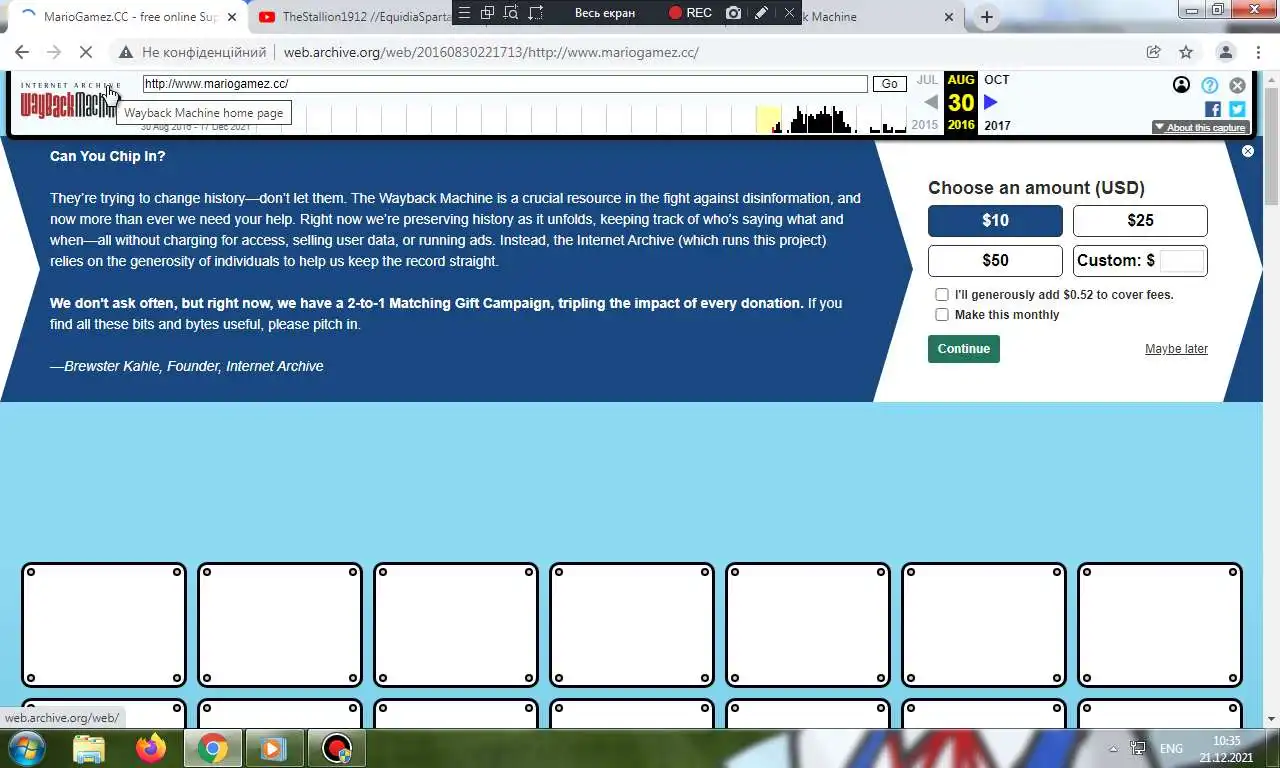Image resolution: width=1280 pixels, height=768 pixels.
Task: Check the Make this monthly box
Action: 942,315
